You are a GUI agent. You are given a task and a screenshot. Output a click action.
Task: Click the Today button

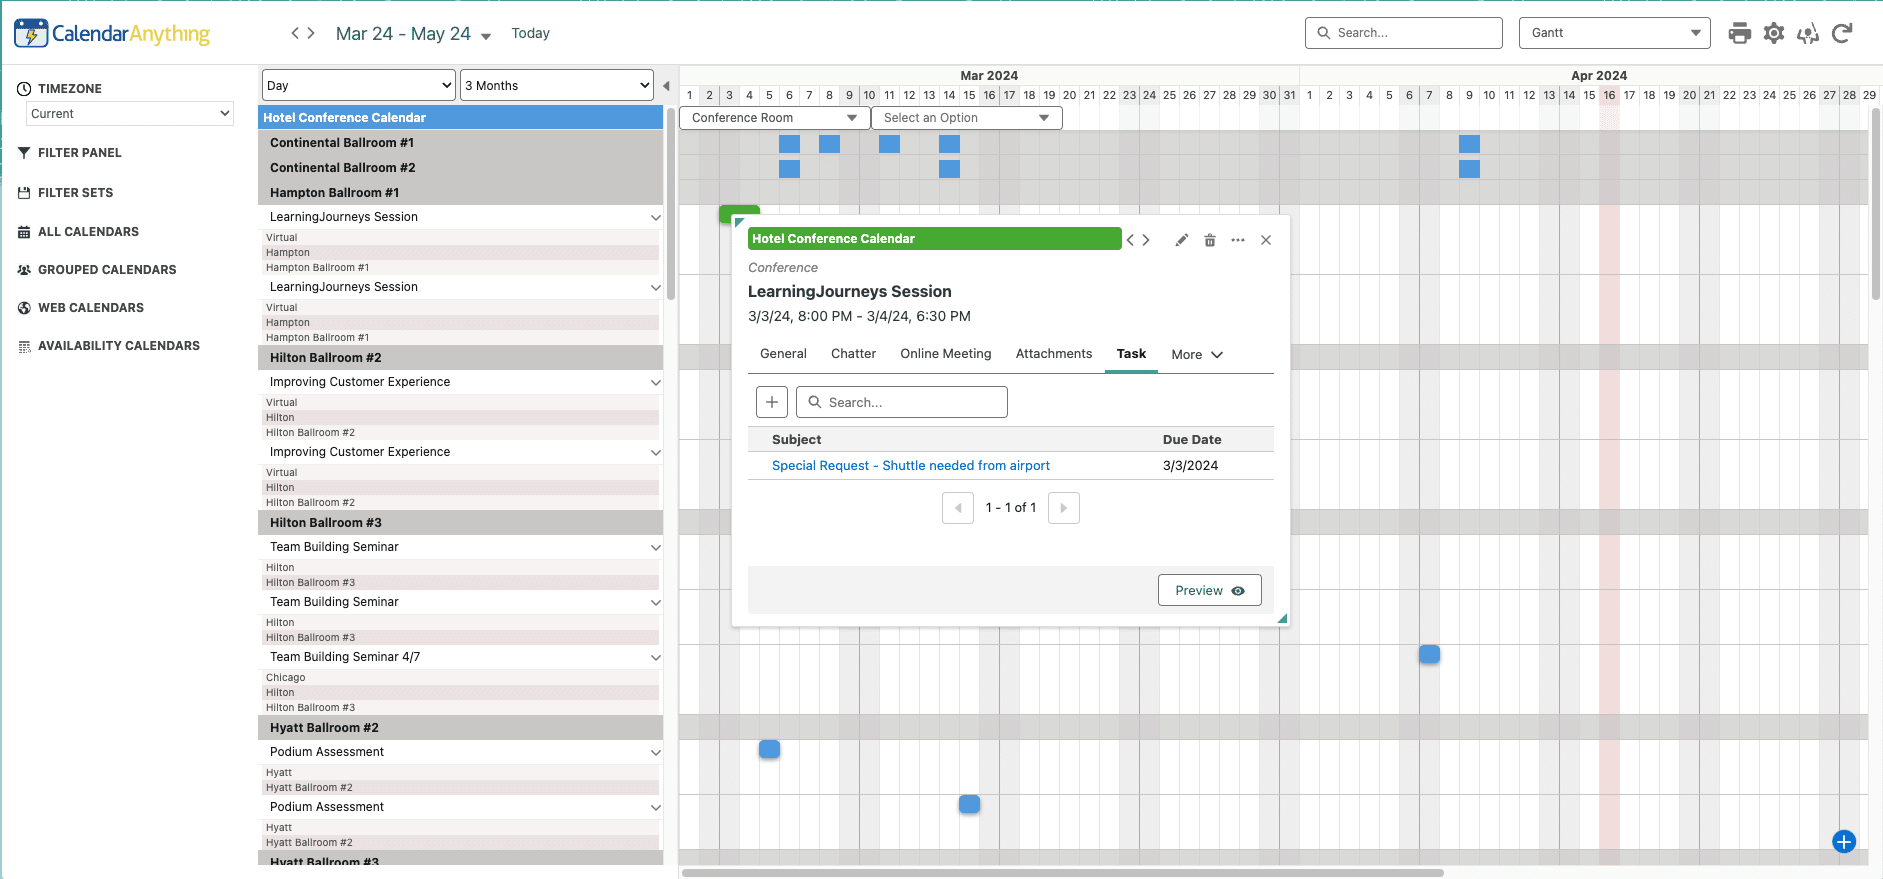tap(530, 33)
